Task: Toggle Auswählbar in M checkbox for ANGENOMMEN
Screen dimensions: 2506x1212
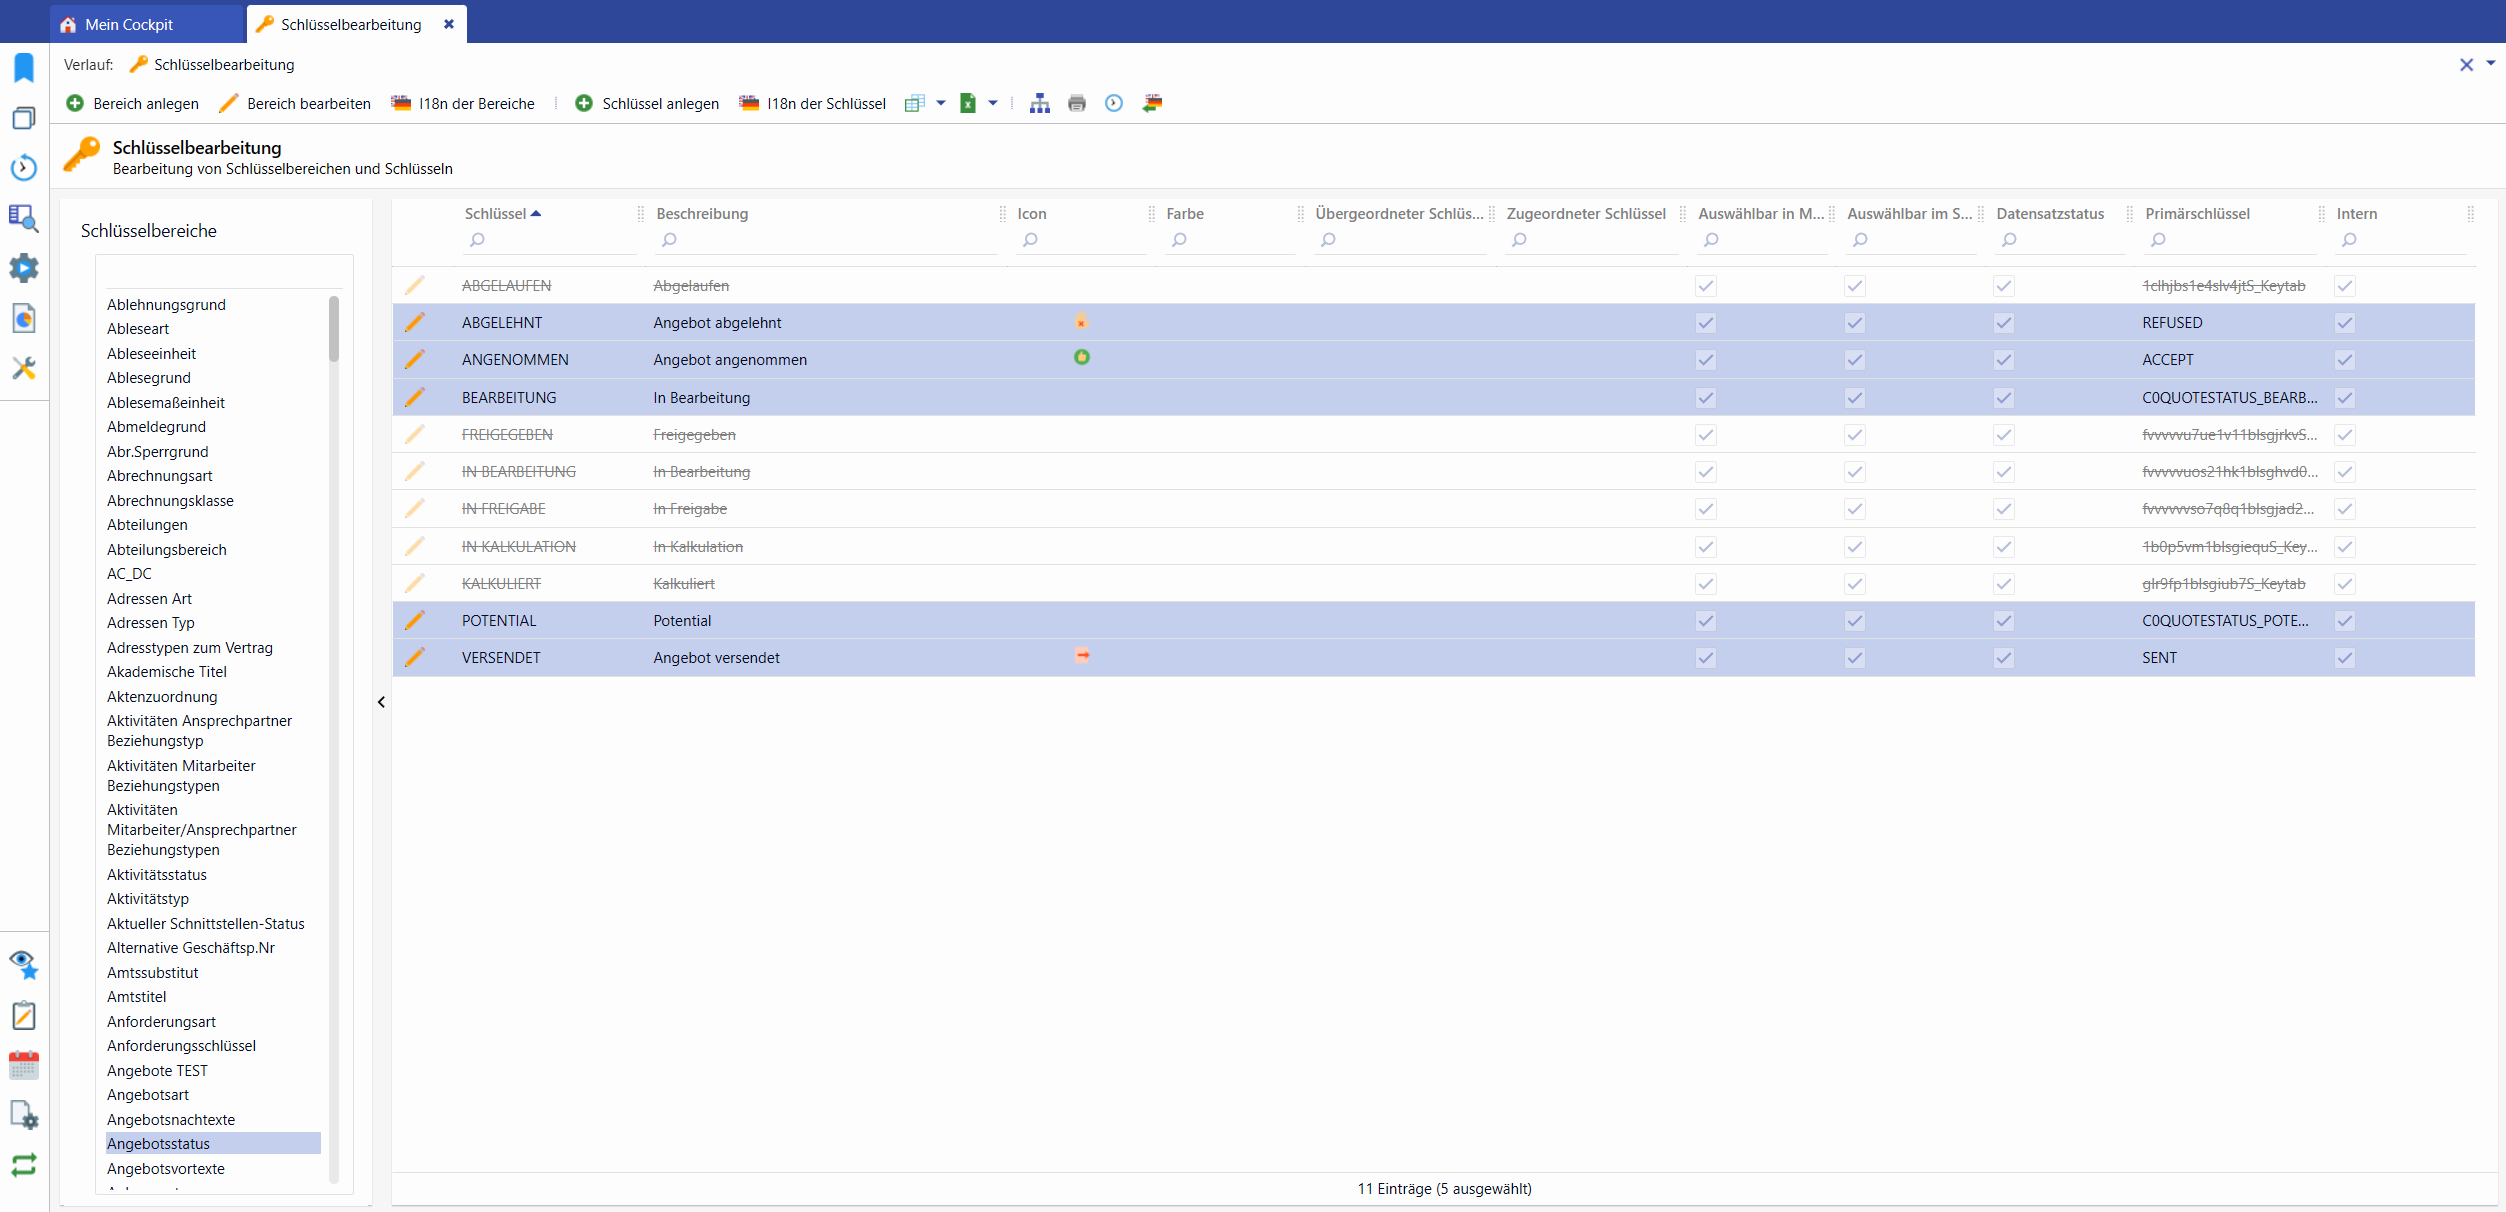Action: pos(1705,360)
